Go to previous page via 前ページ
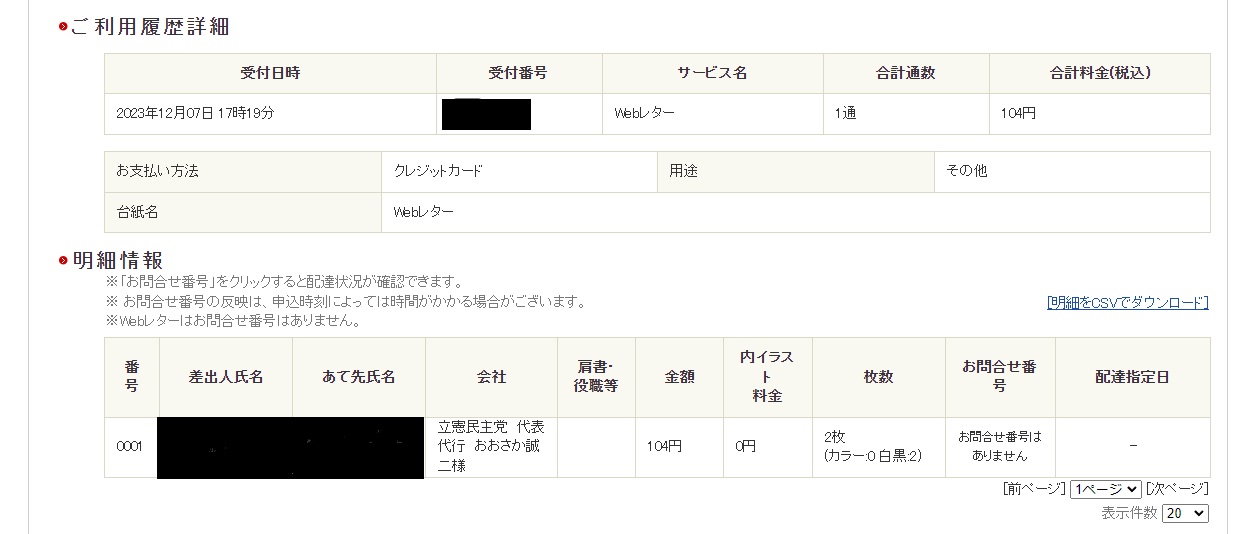This screenshot has height=534, width=1239. pos(1034,489)
